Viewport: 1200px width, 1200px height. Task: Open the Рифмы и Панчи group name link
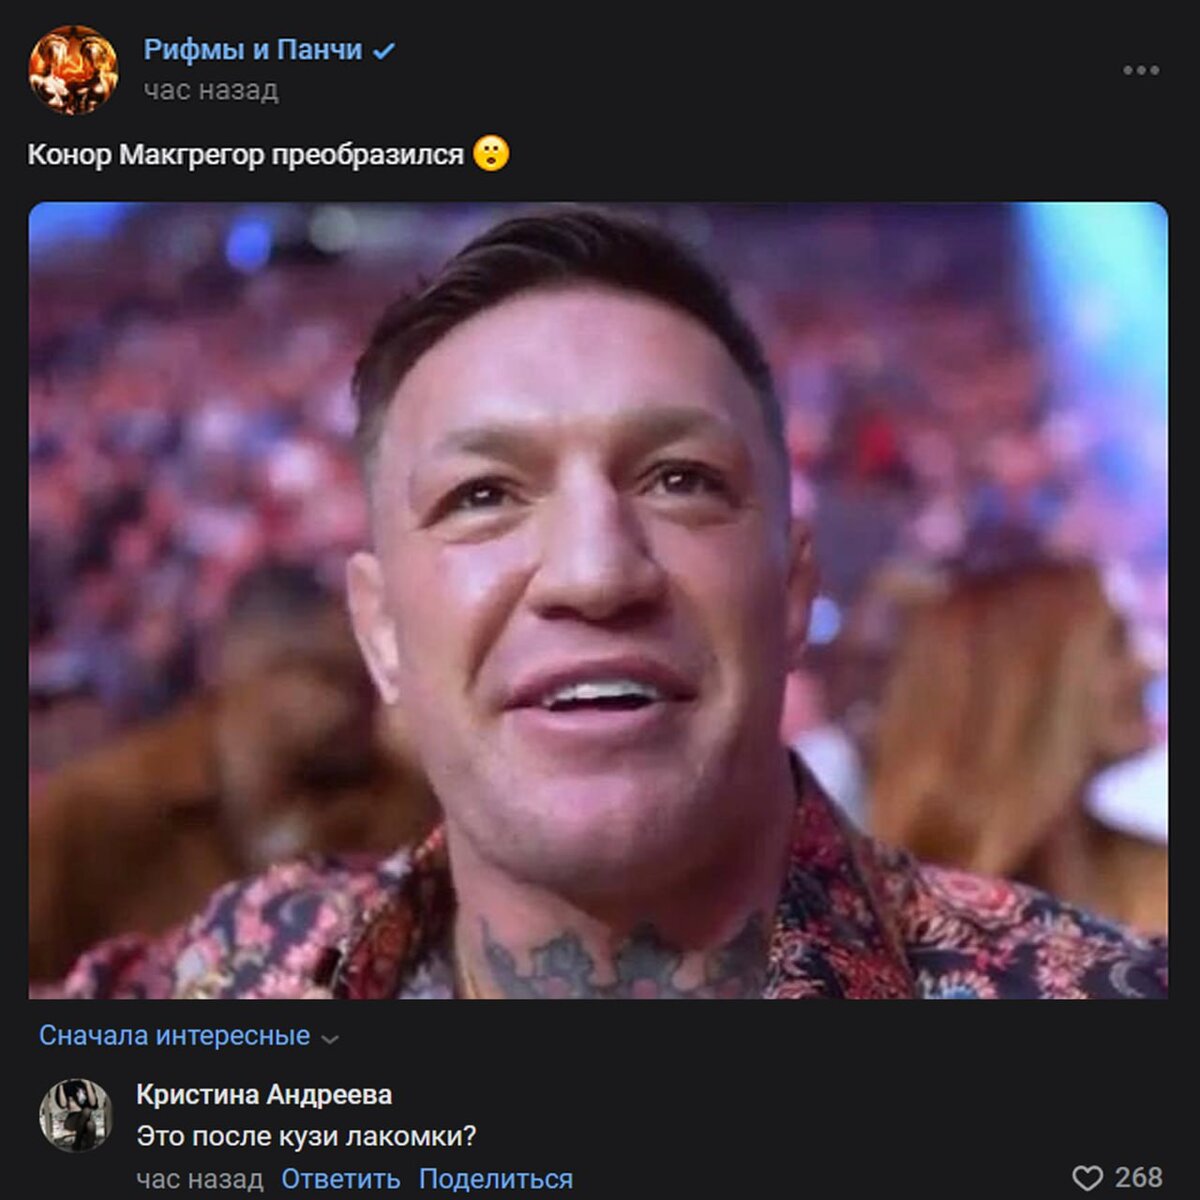(x=253, y=50)
